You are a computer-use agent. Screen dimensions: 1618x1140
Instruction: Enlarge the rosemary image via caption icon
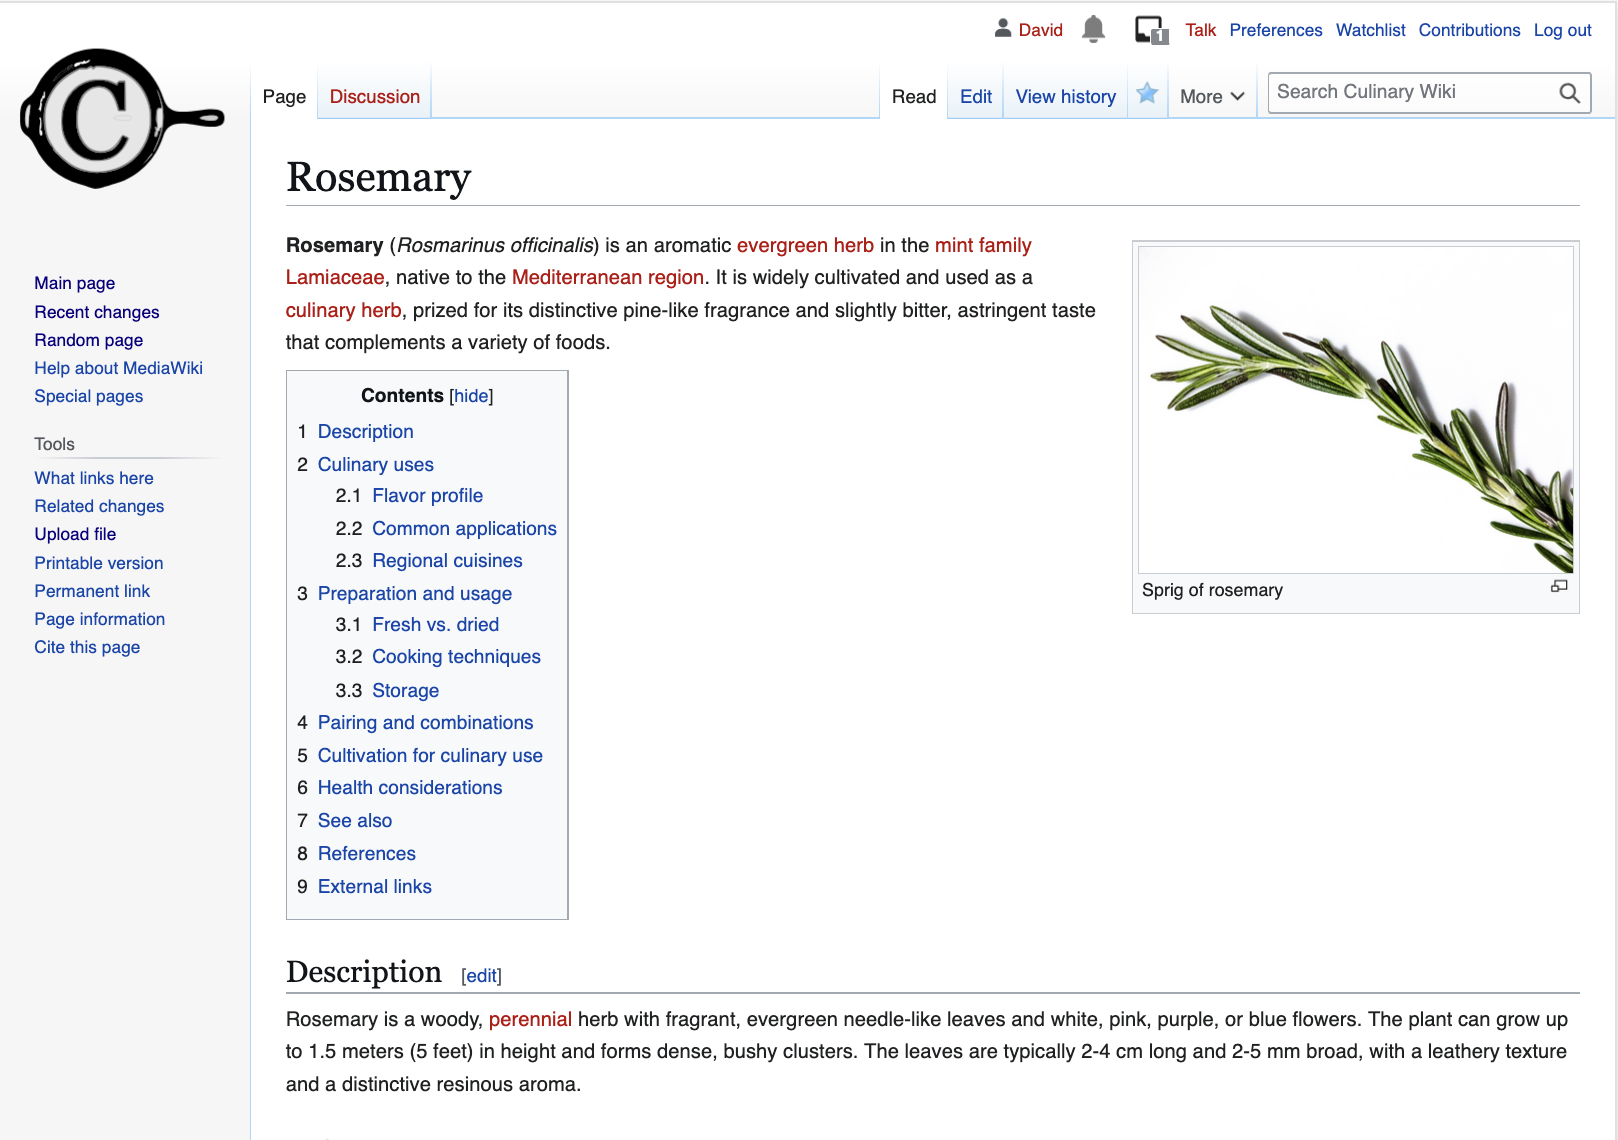click(1558, 587)
